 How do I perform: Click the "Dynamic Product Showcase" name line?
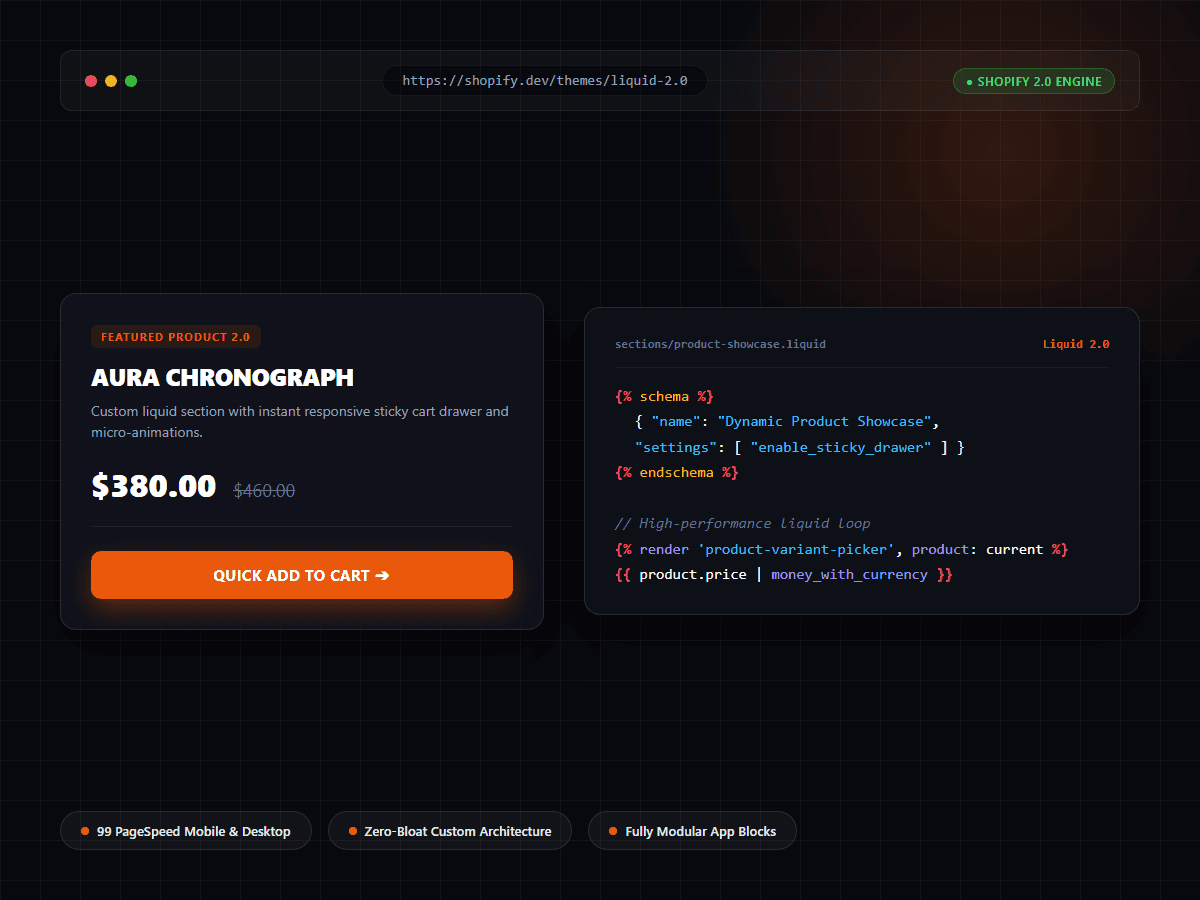[787, 421]
